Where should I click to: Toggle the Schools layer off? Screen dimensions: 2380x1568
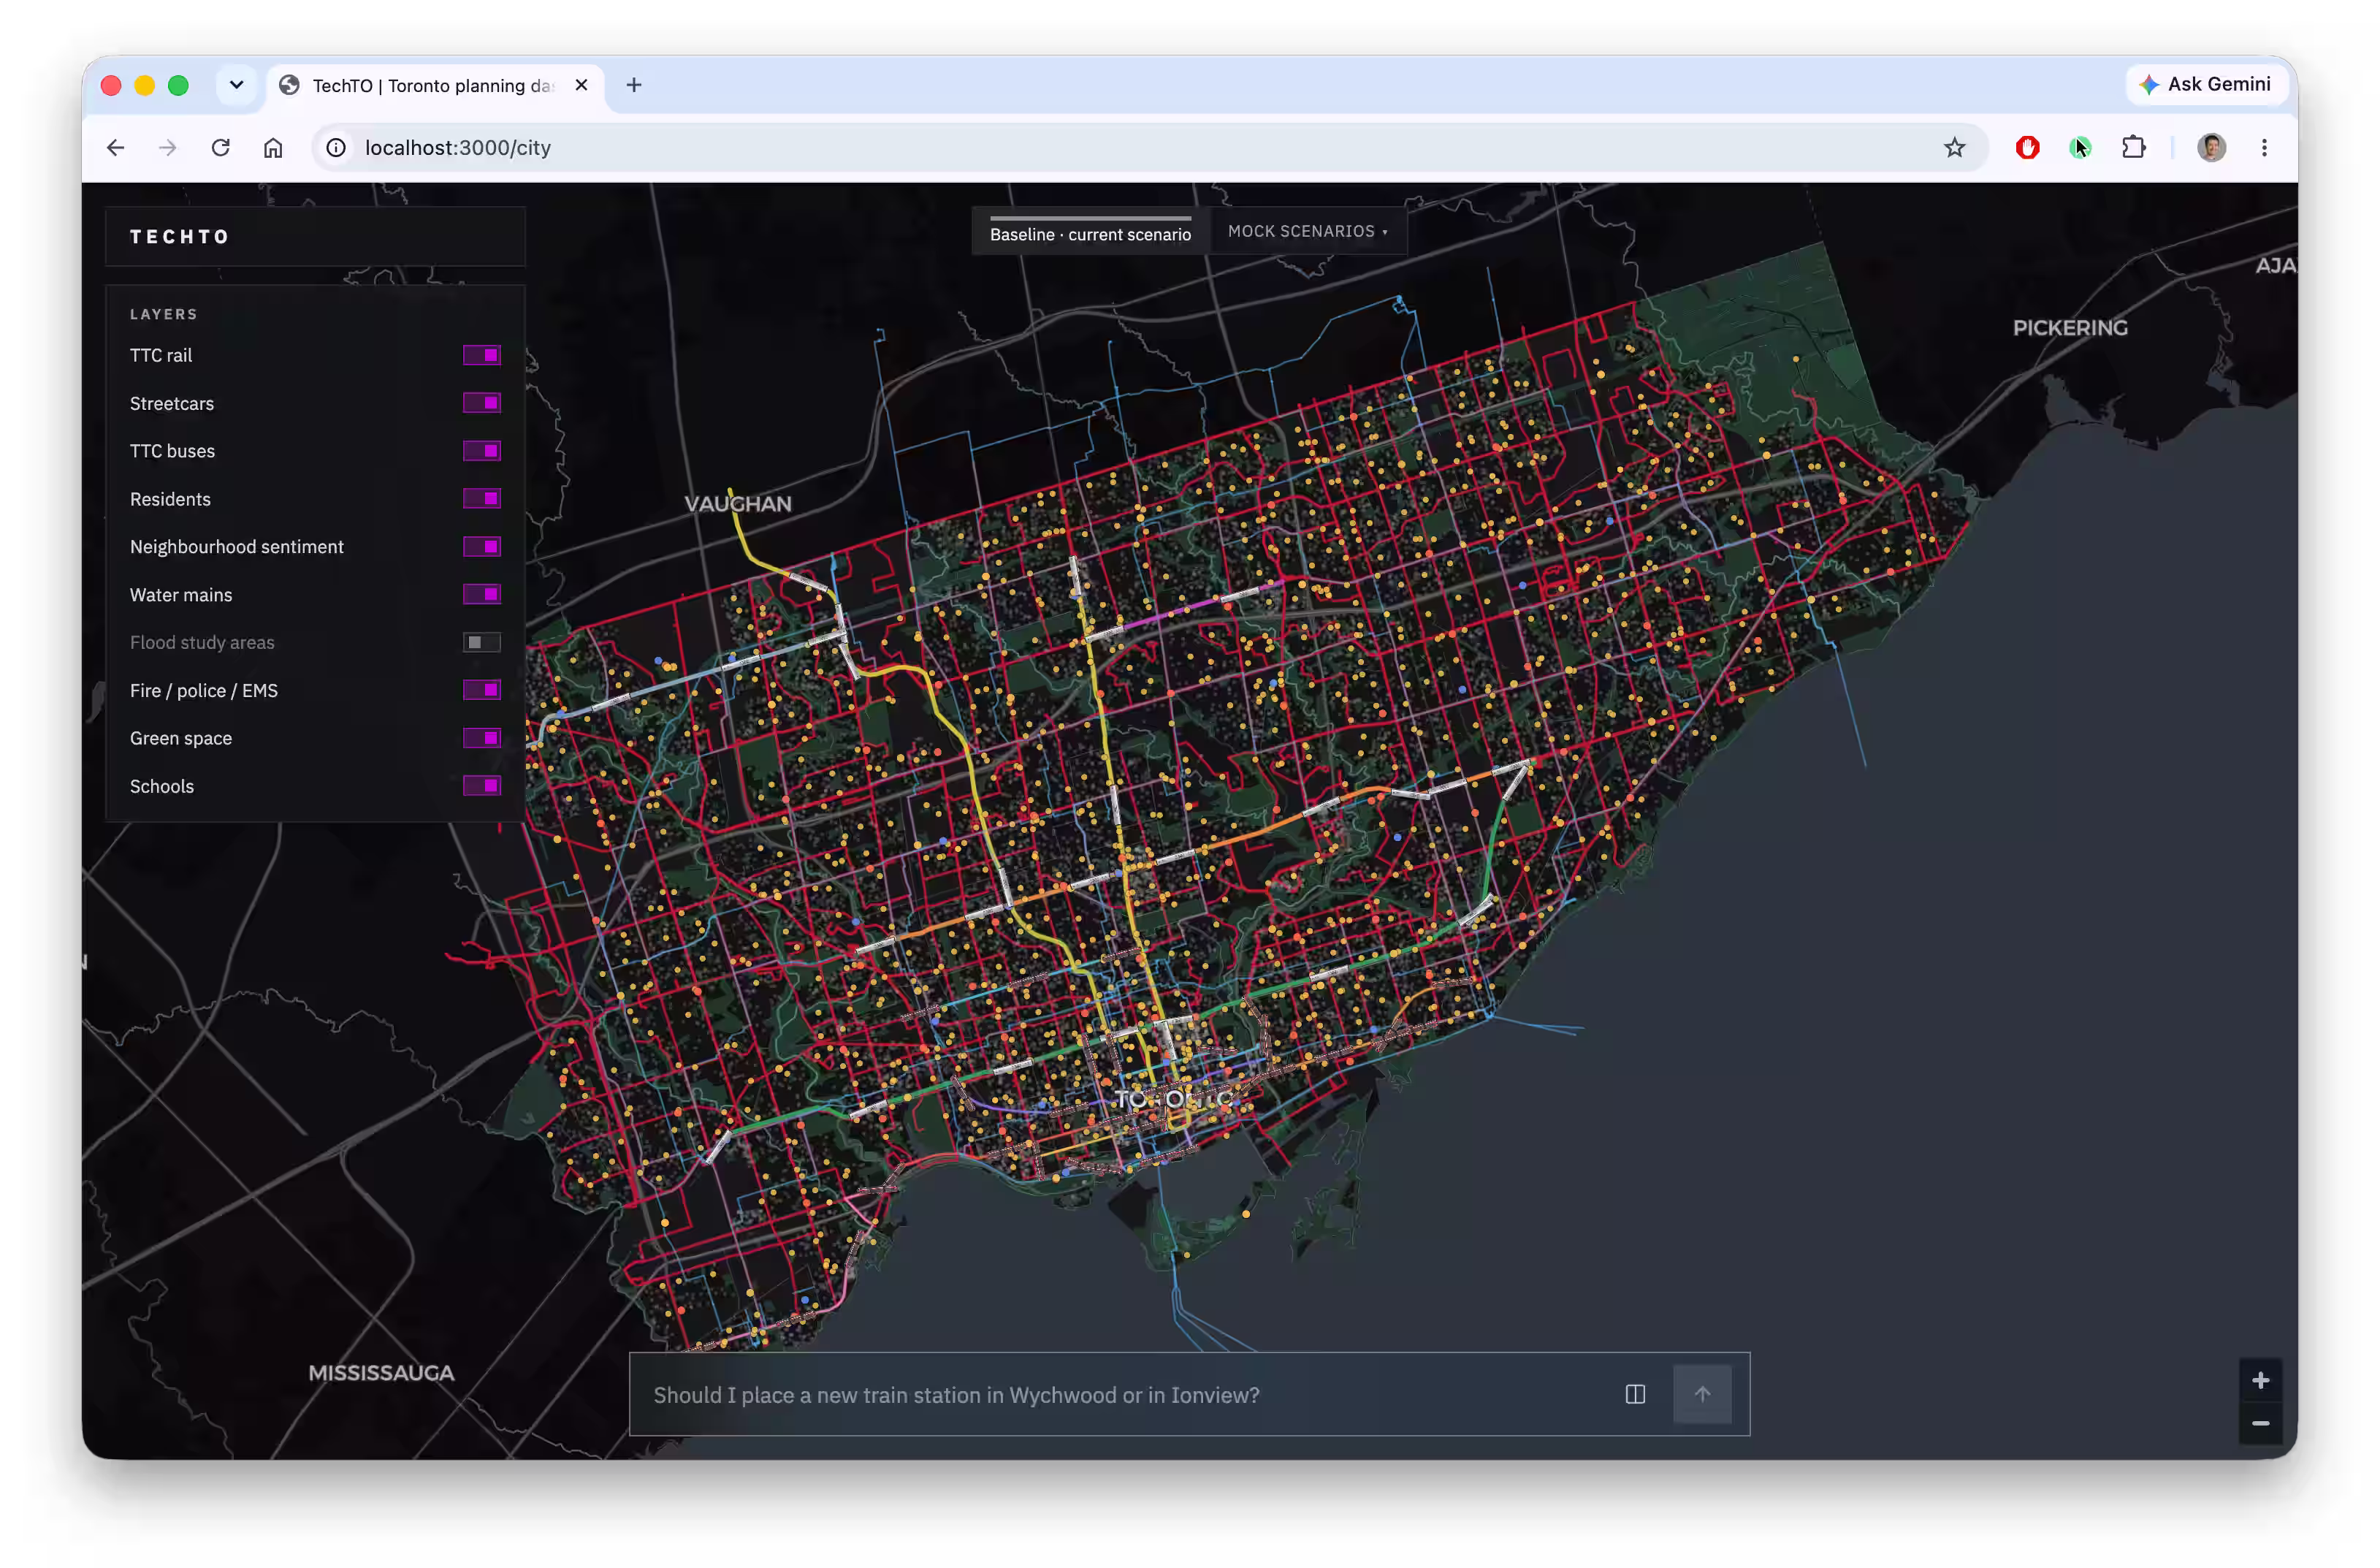click(481, 786)
